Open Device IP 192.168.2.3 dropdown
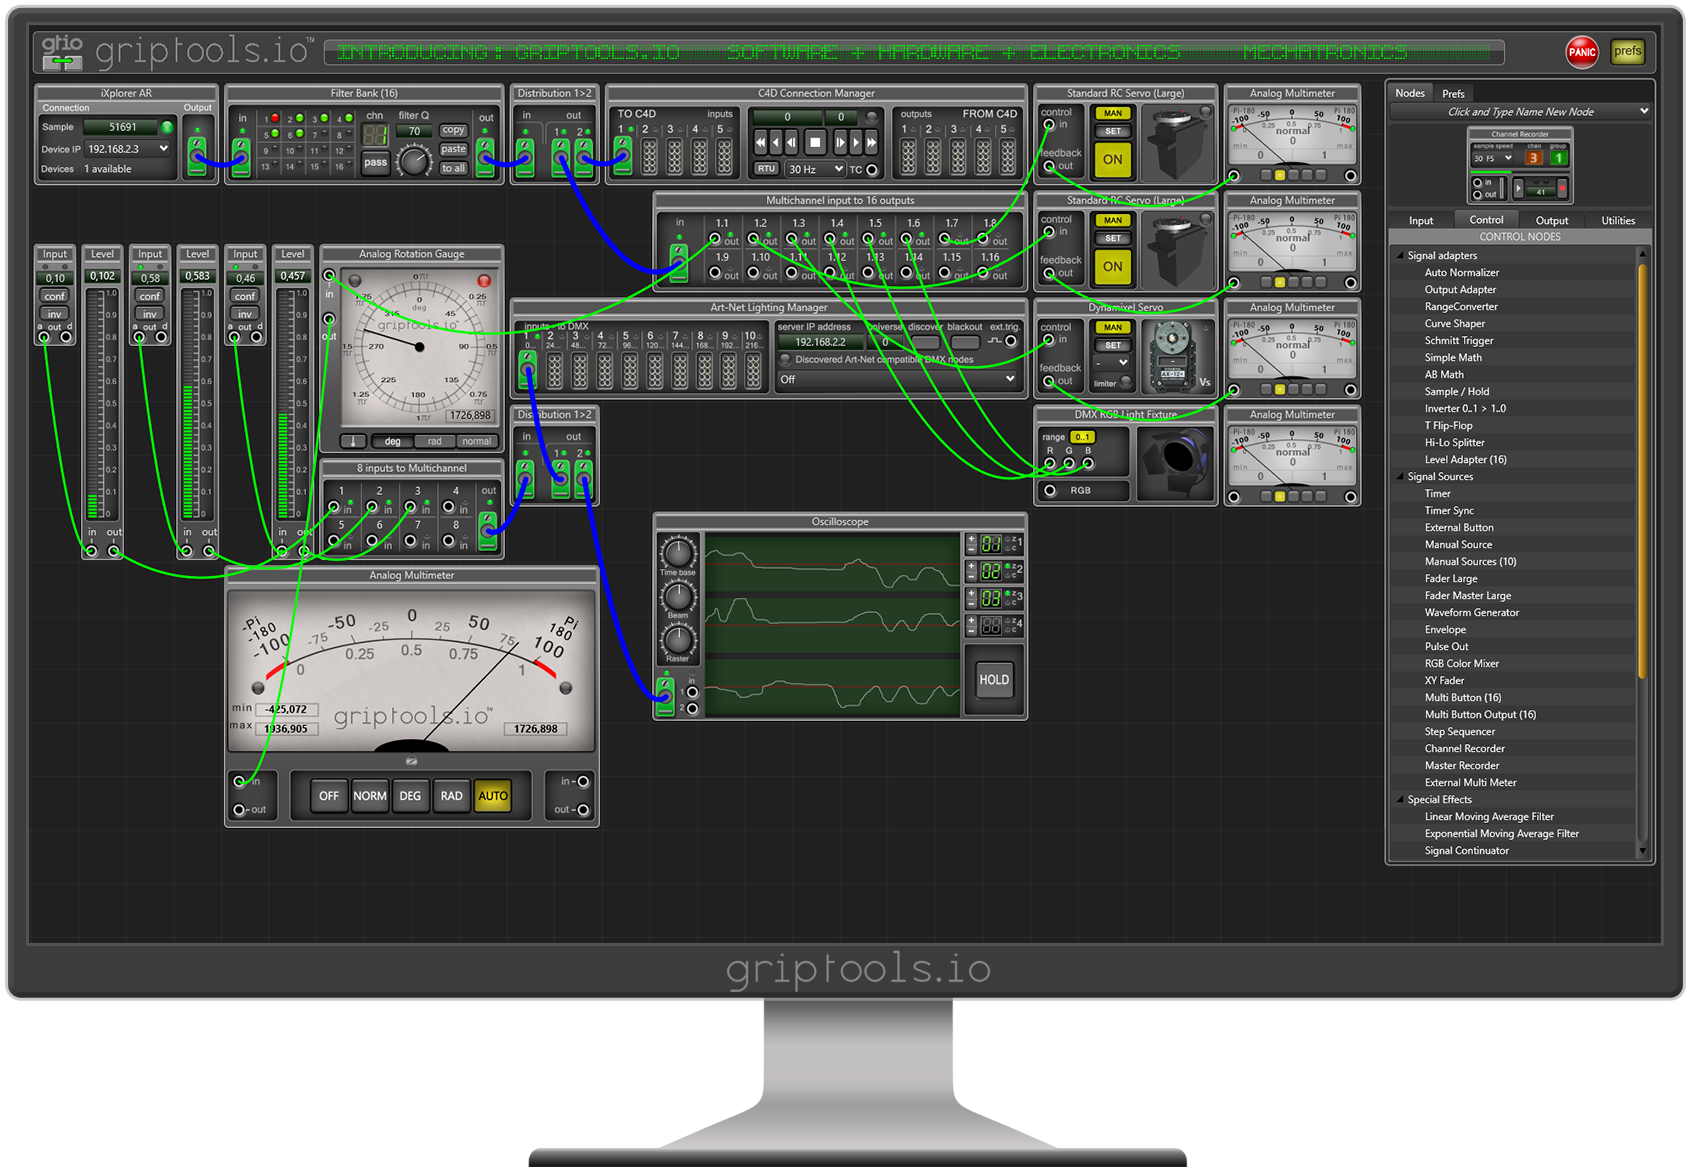This screenshot has width=1690, height=1175. (127, 149)
